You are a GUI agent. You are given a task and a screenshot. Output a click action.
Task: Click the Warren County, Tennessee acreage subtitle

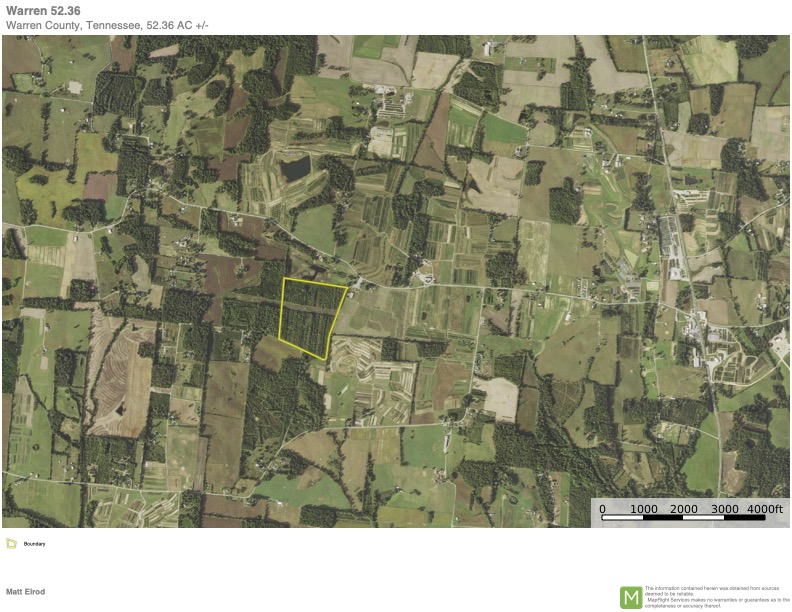[107, 24]
